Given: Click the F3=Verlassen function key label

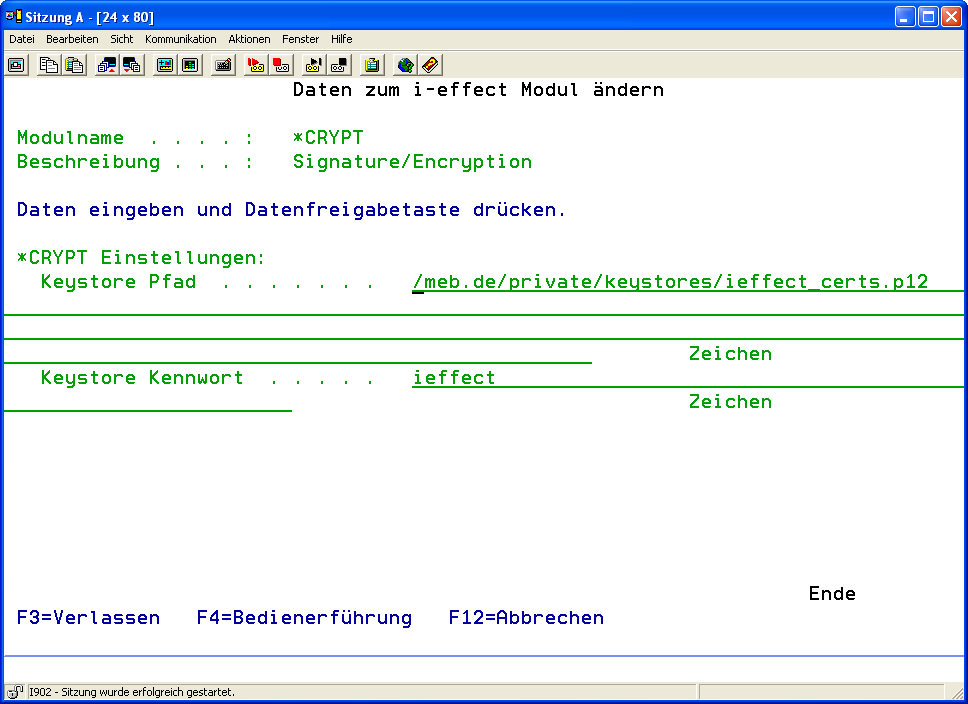Looking at the screenshot, I should [88, 618].
